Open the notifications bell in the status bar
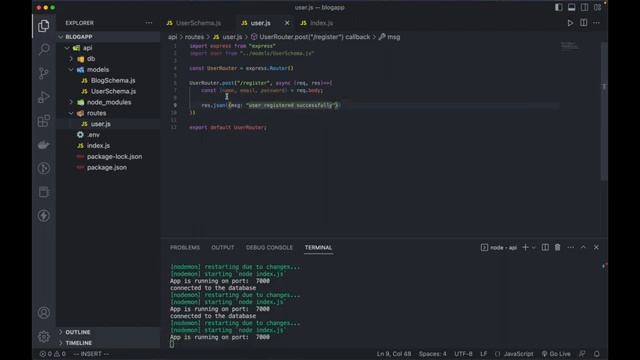 click(597, 354)
